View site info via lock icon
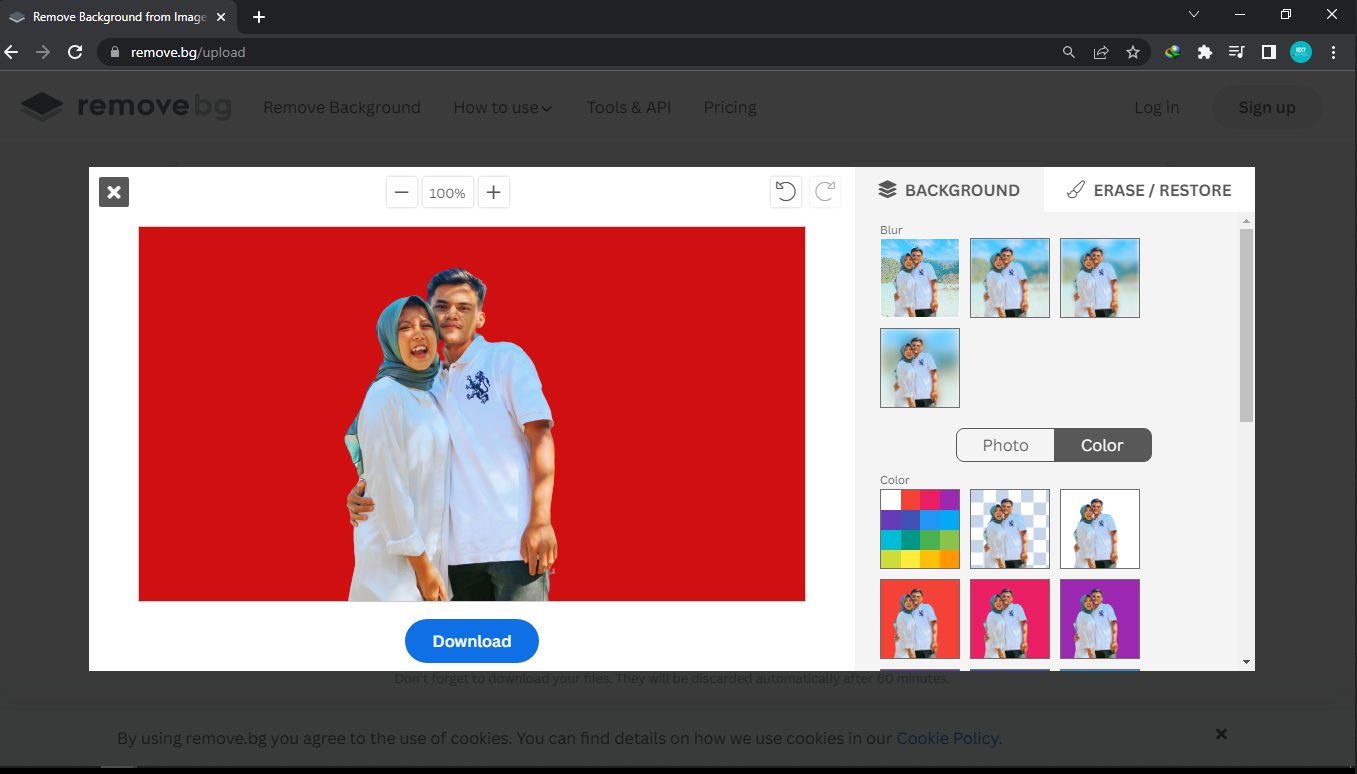Image resolution: width=1357 pixels, height=774 pixels. click(114, 52)
